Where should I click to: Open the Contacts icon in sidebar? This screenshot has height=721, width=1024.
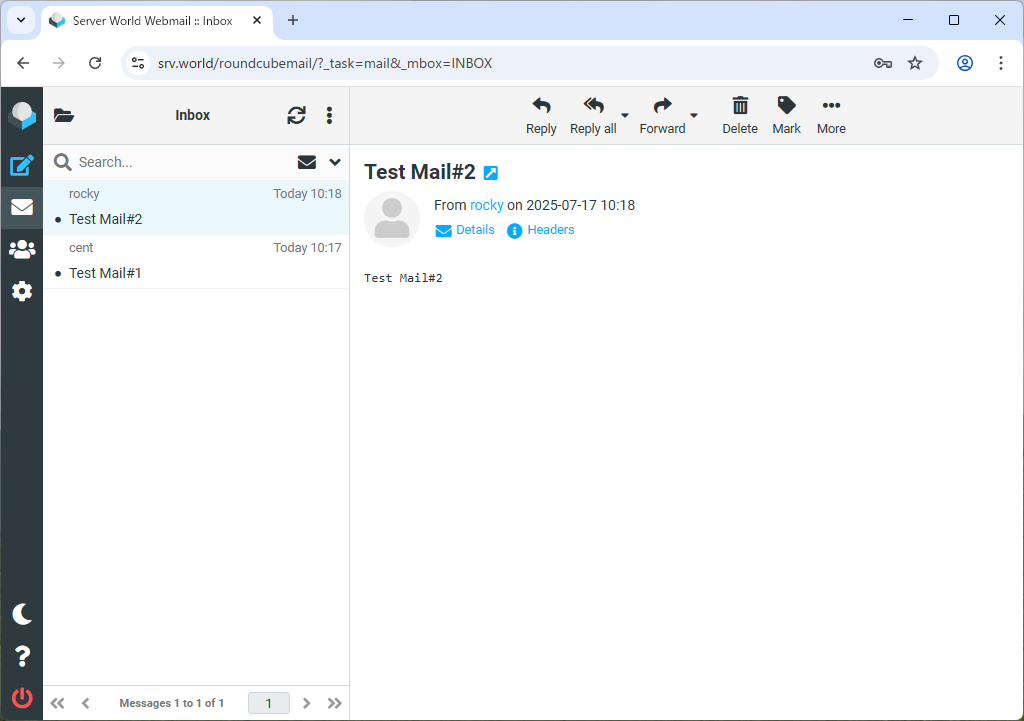pos(21,249)
